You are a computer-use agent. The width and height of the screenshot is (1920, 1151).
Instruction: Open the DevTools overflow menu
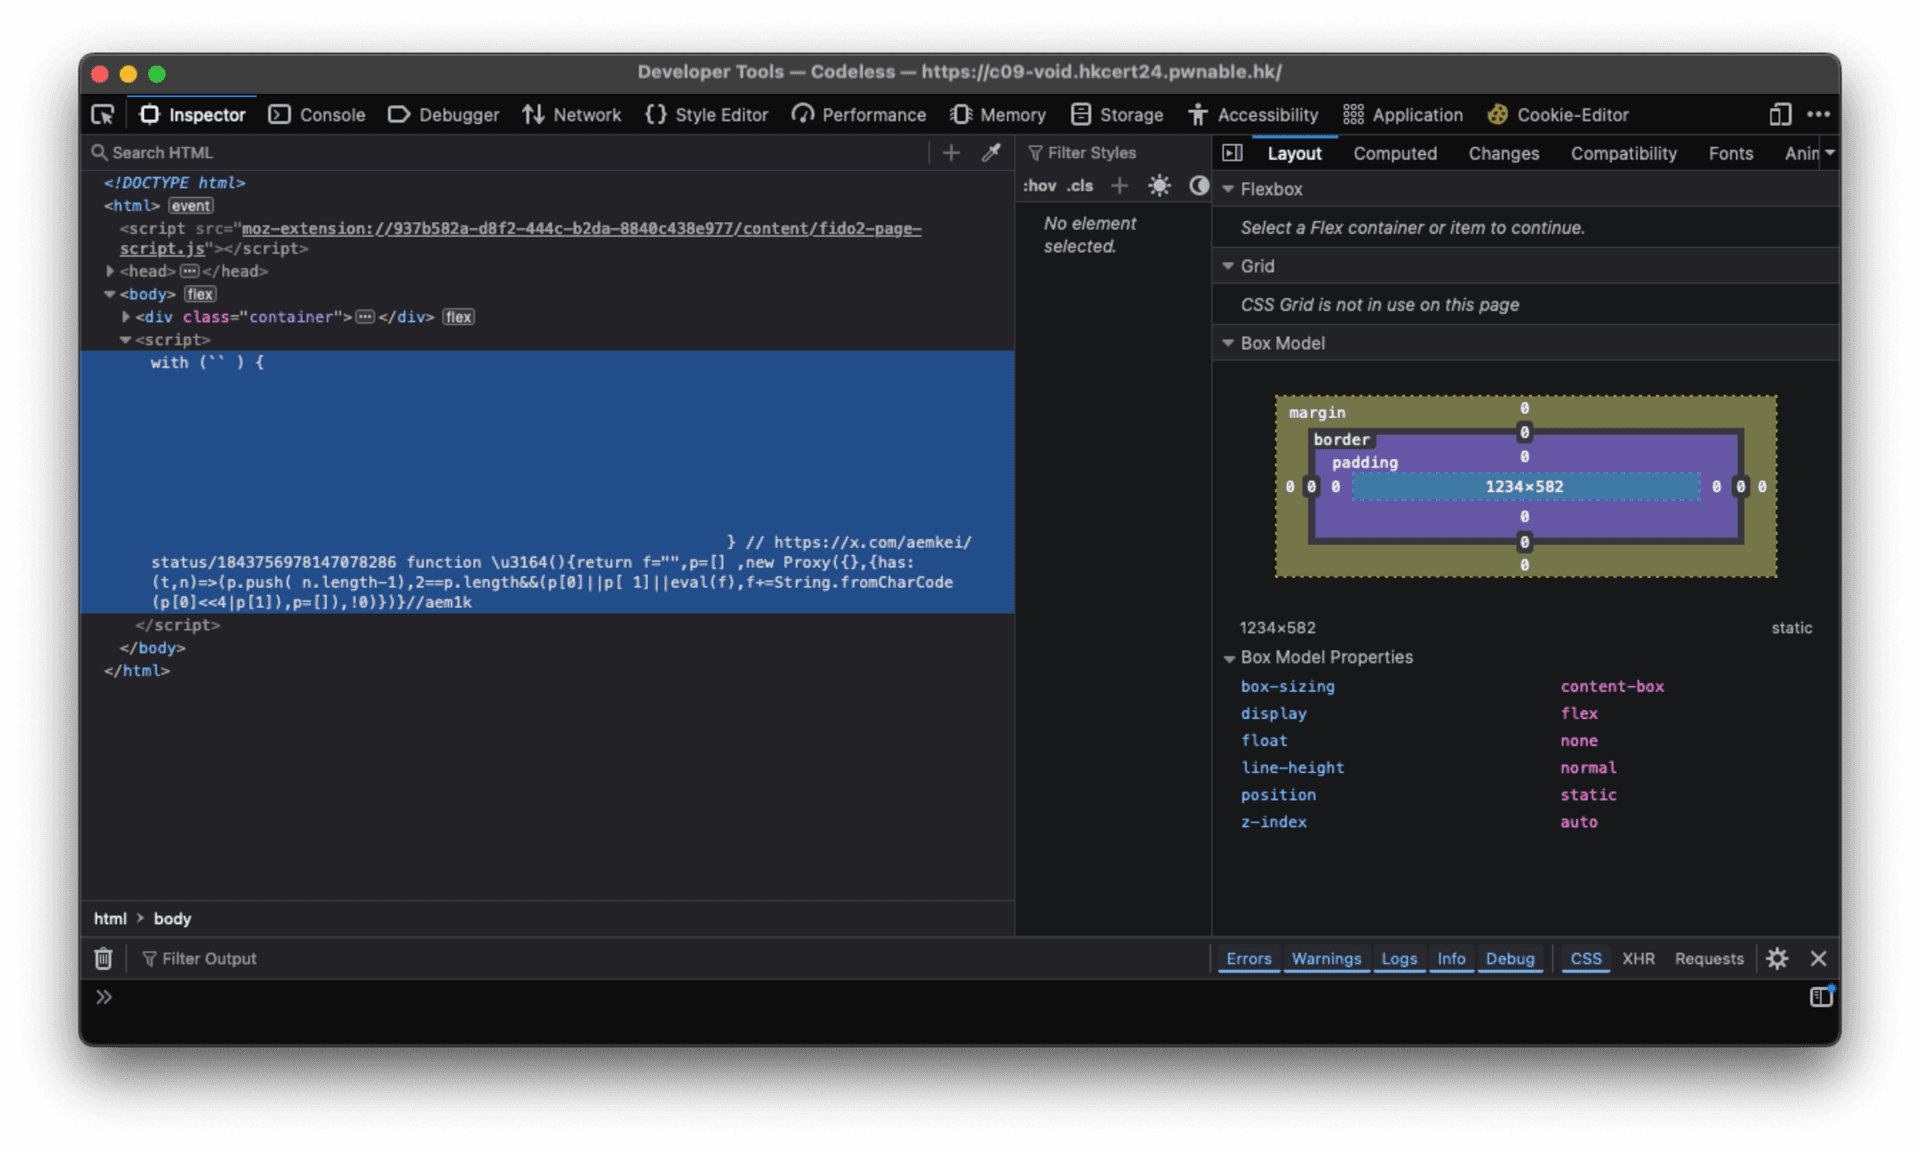tap(1819, 114)
